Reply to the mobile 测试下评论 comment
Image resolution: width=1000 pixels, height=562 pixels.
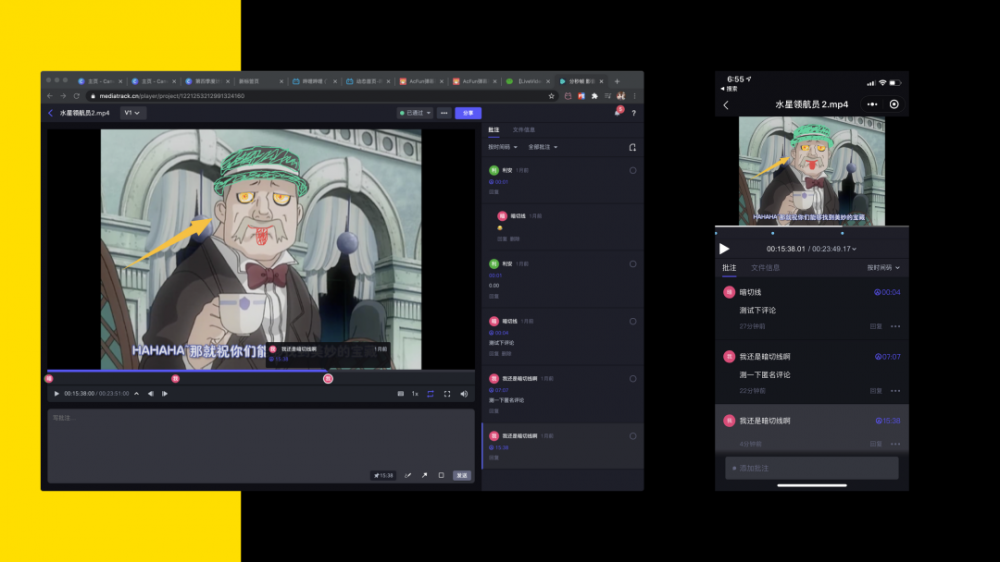(876, 327)
